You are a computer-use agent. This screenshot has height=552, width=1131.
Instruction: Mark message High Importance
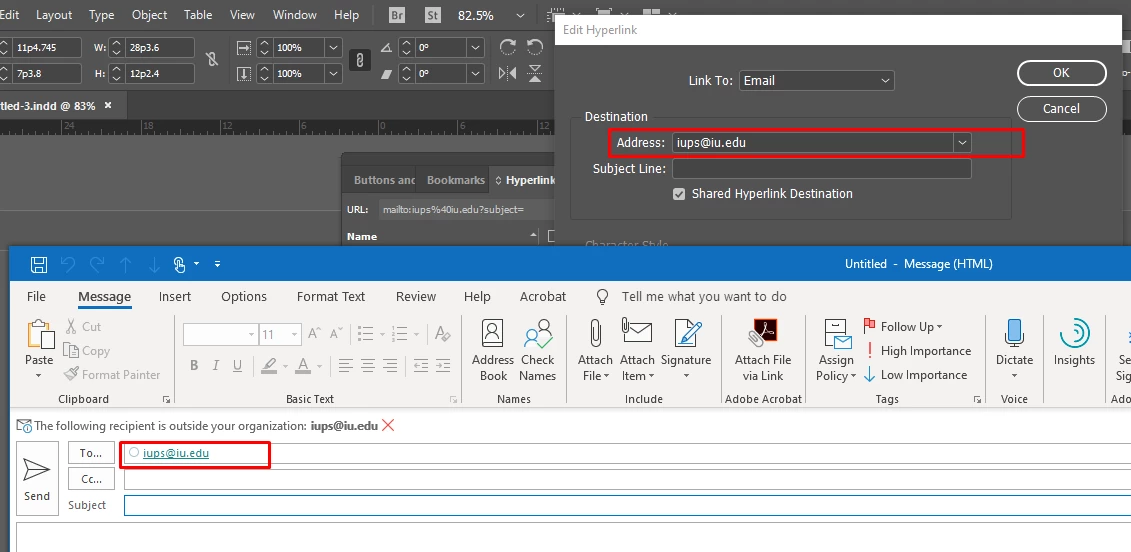click(917, 351)
